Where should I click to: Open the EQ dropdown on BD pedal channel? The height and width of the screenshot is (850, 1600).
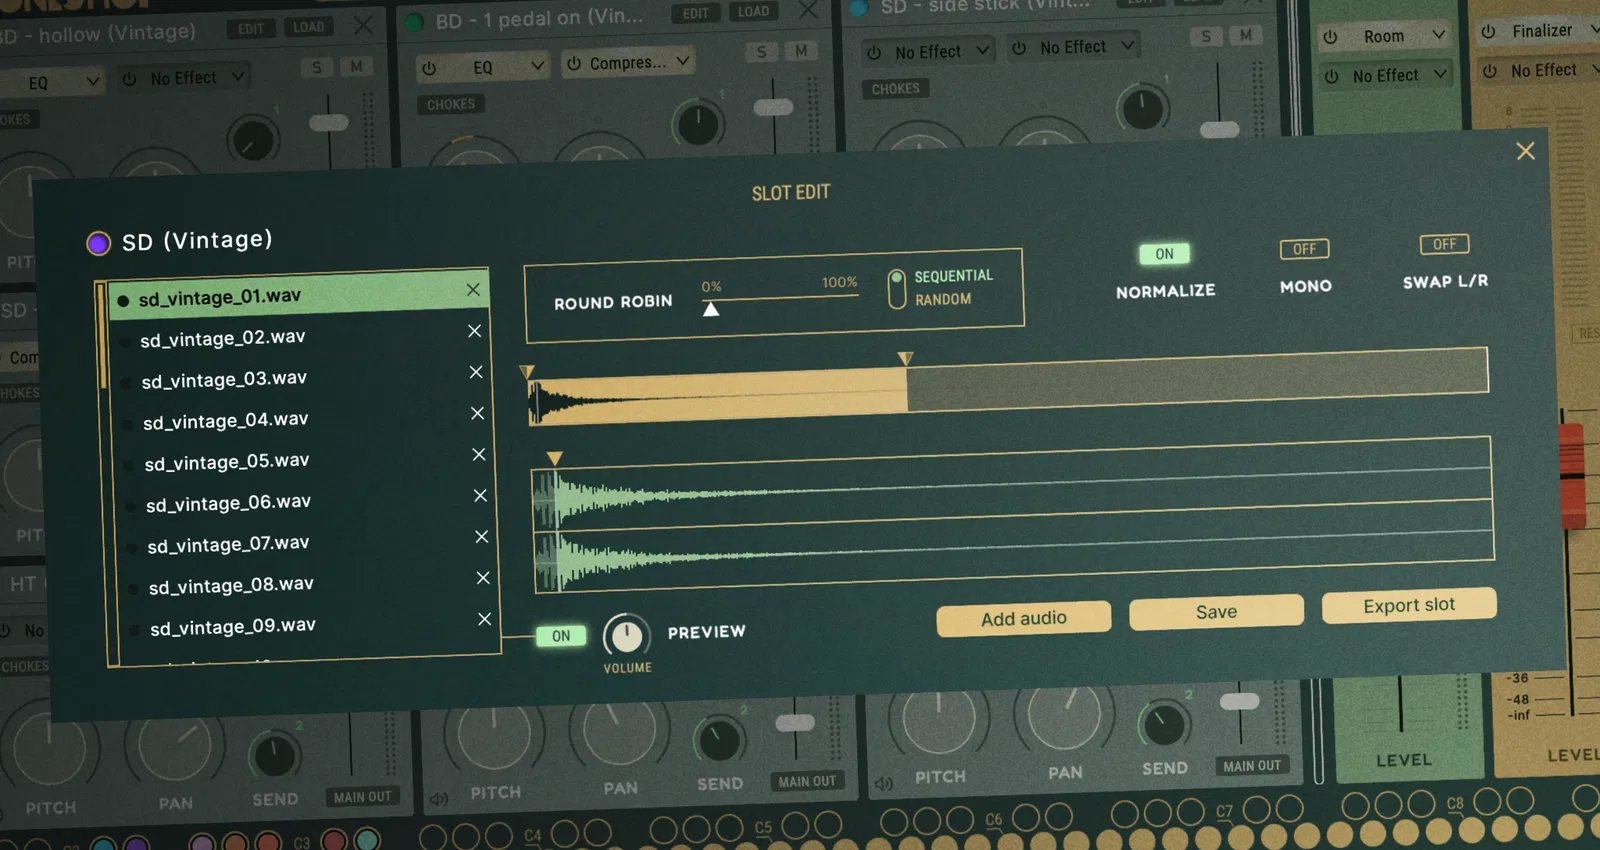pos(537,66)
